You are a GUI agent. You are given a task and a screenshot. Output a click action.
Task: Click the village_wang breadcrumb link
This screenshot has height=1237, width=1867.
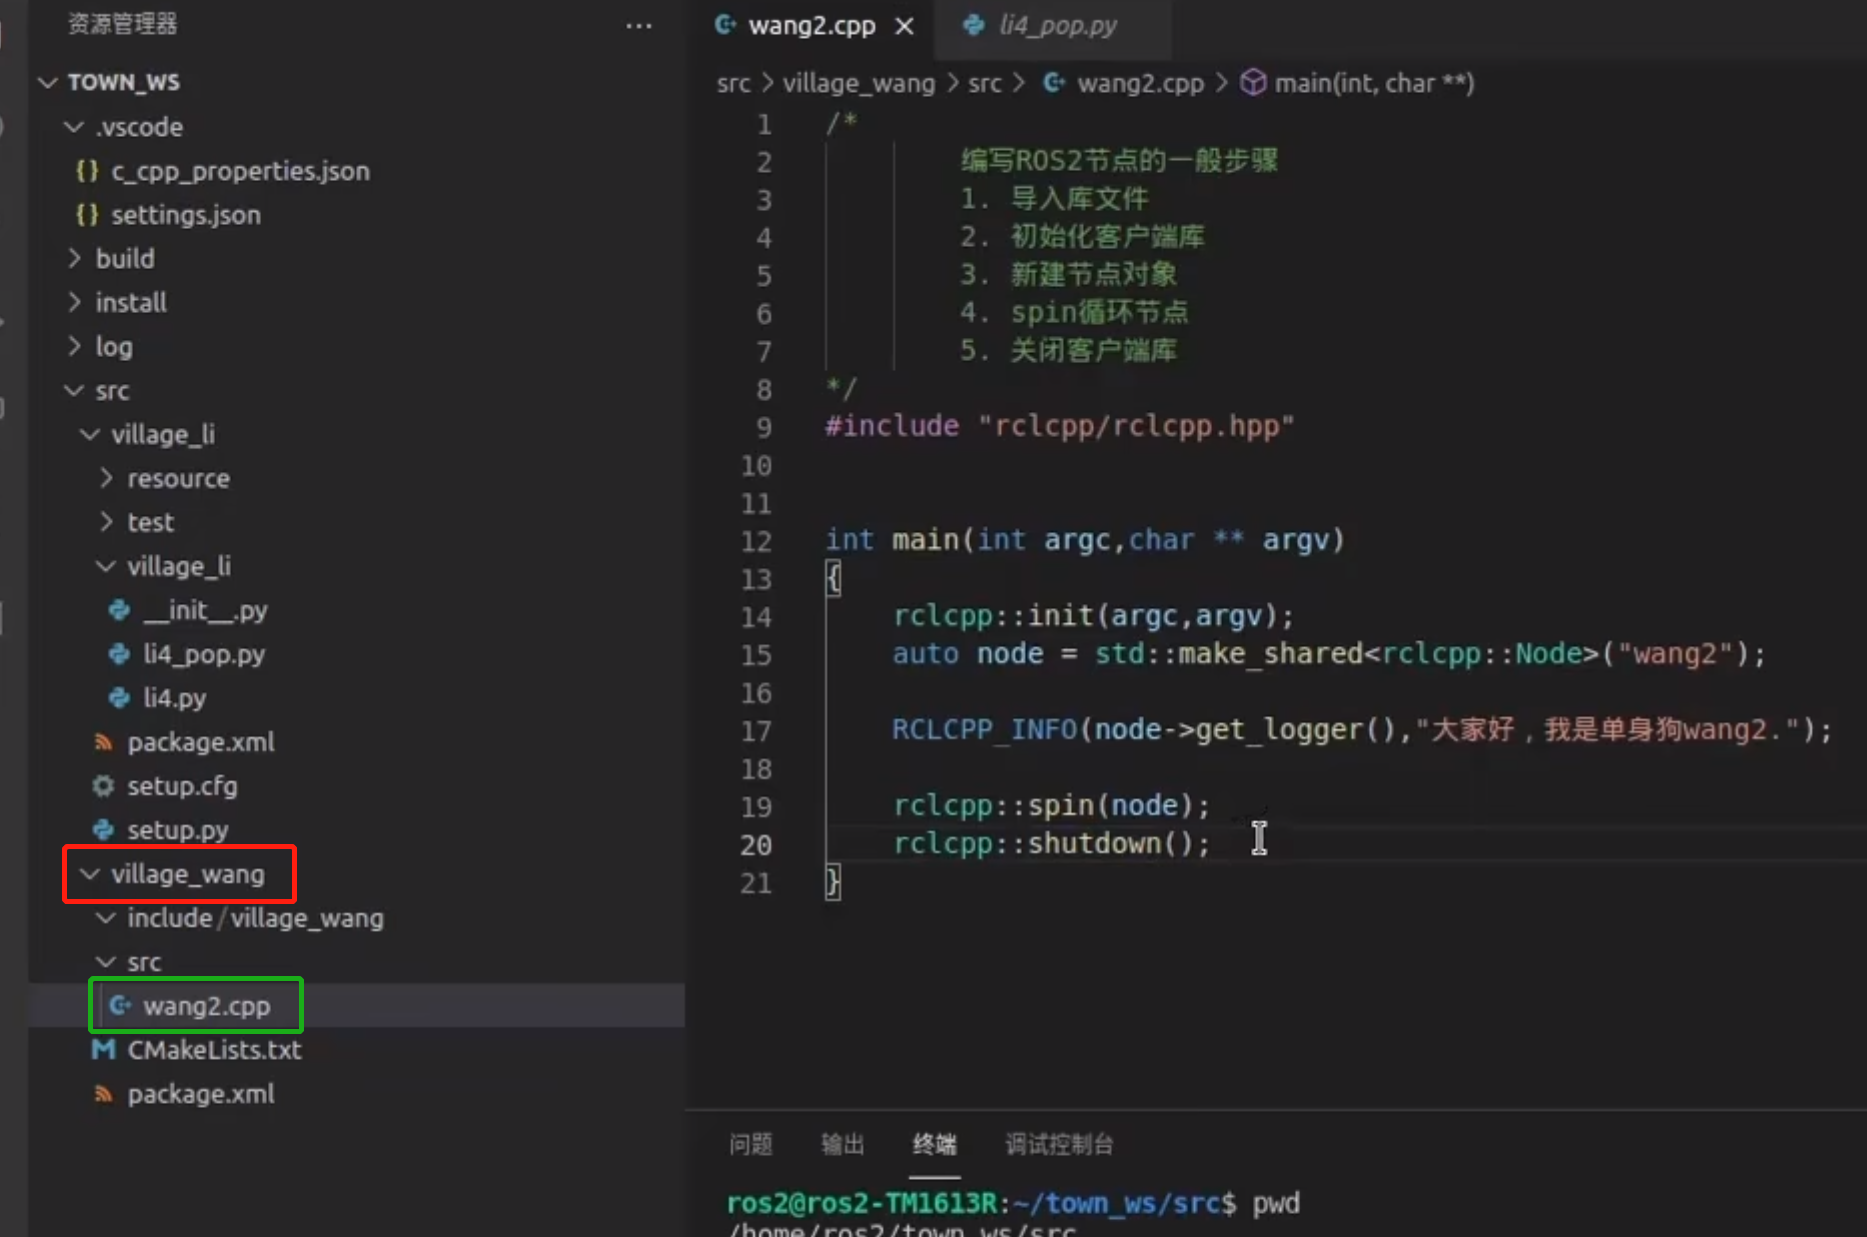(x=858, y=83)
